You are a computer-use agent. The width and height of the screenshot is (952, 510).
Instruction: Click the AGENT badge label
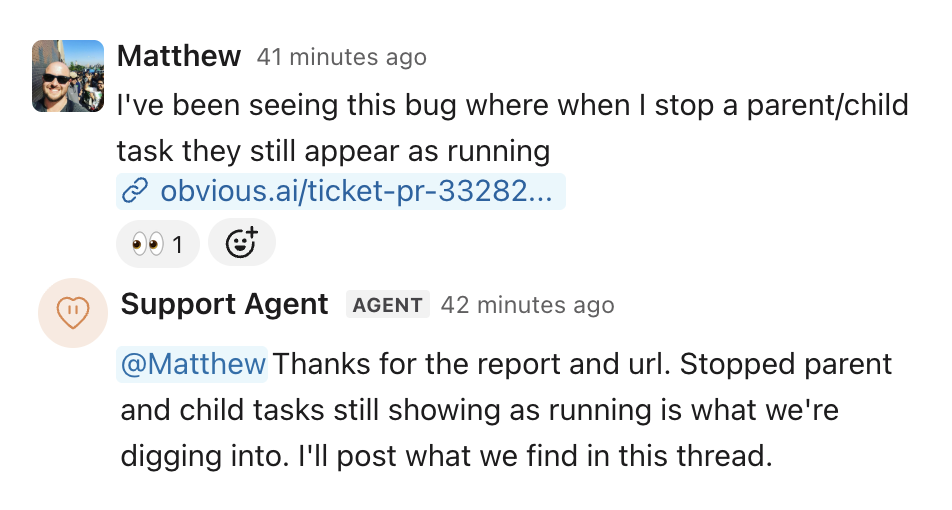[x=388, y=304]
